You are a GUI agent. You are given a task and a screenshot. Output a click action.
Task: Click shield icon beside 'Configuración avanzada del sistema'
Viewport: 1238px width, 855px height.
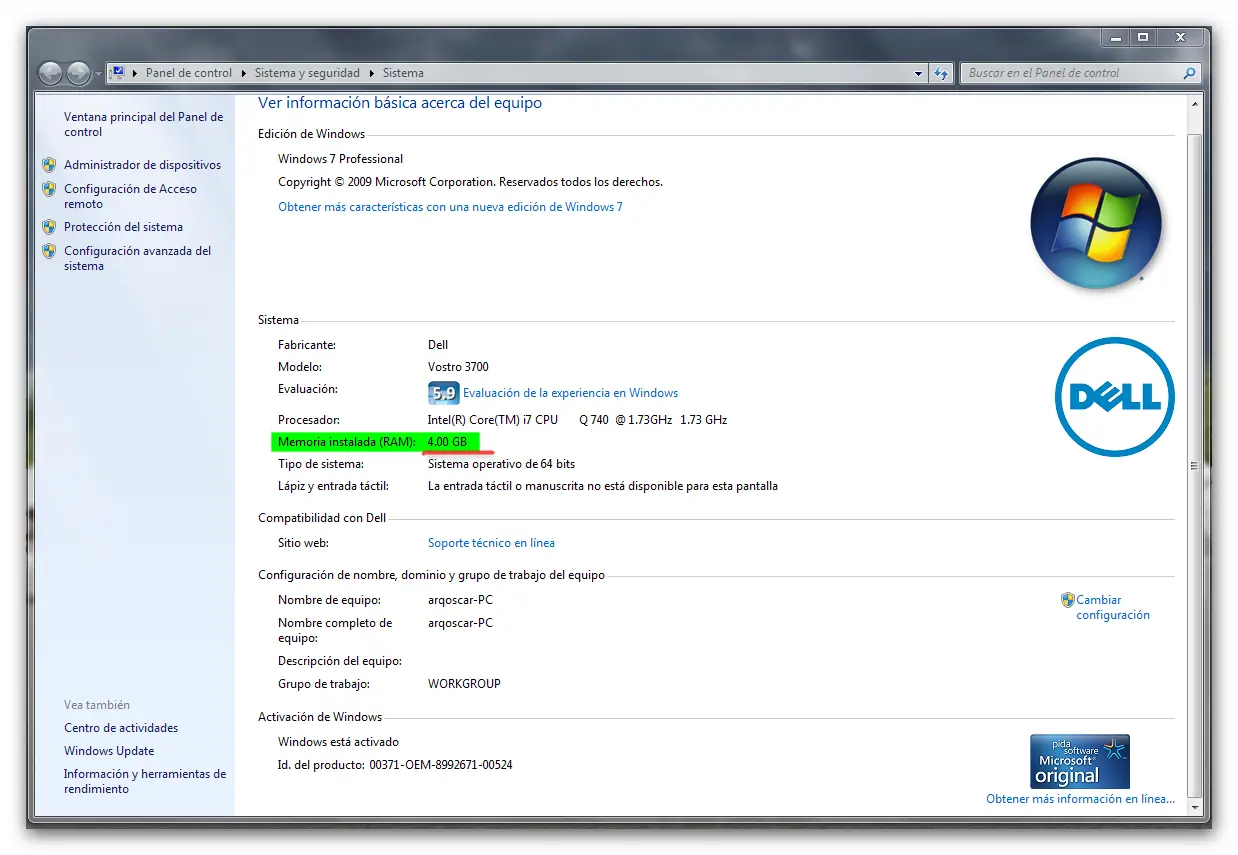49,251
